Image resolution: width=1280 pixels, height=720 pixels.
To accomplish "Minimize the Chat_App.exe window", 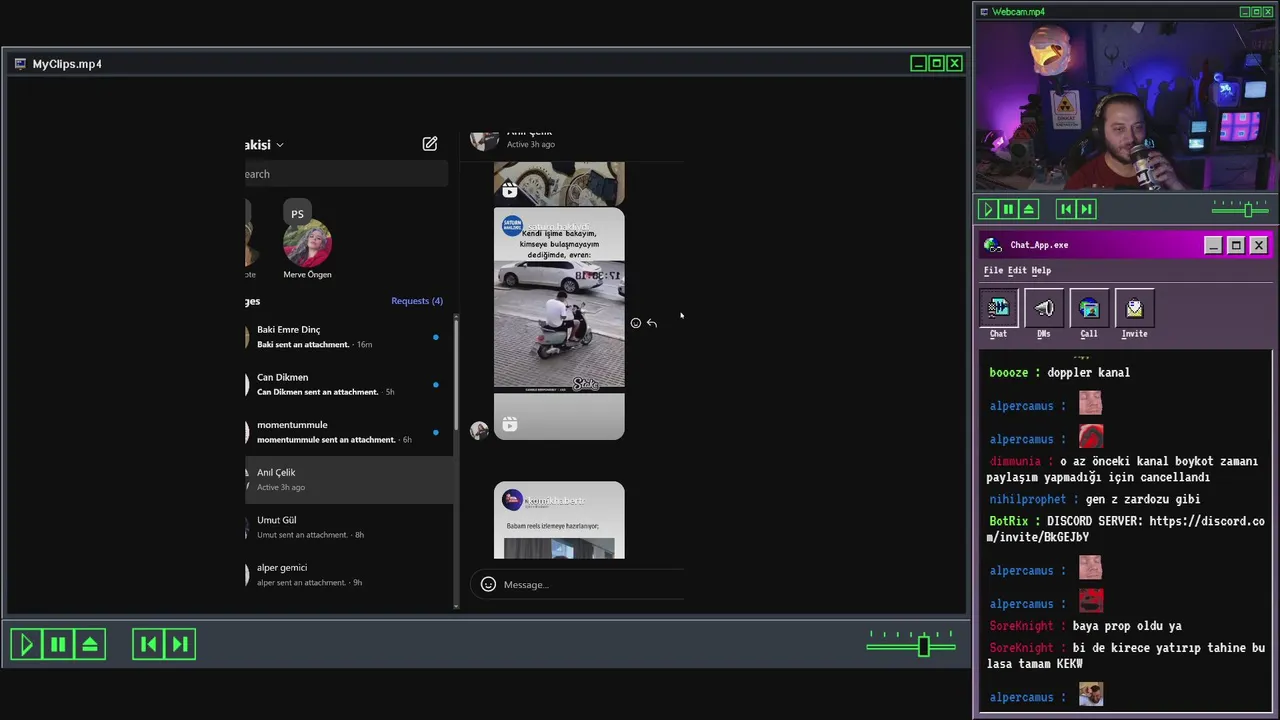I will 1213,246.
